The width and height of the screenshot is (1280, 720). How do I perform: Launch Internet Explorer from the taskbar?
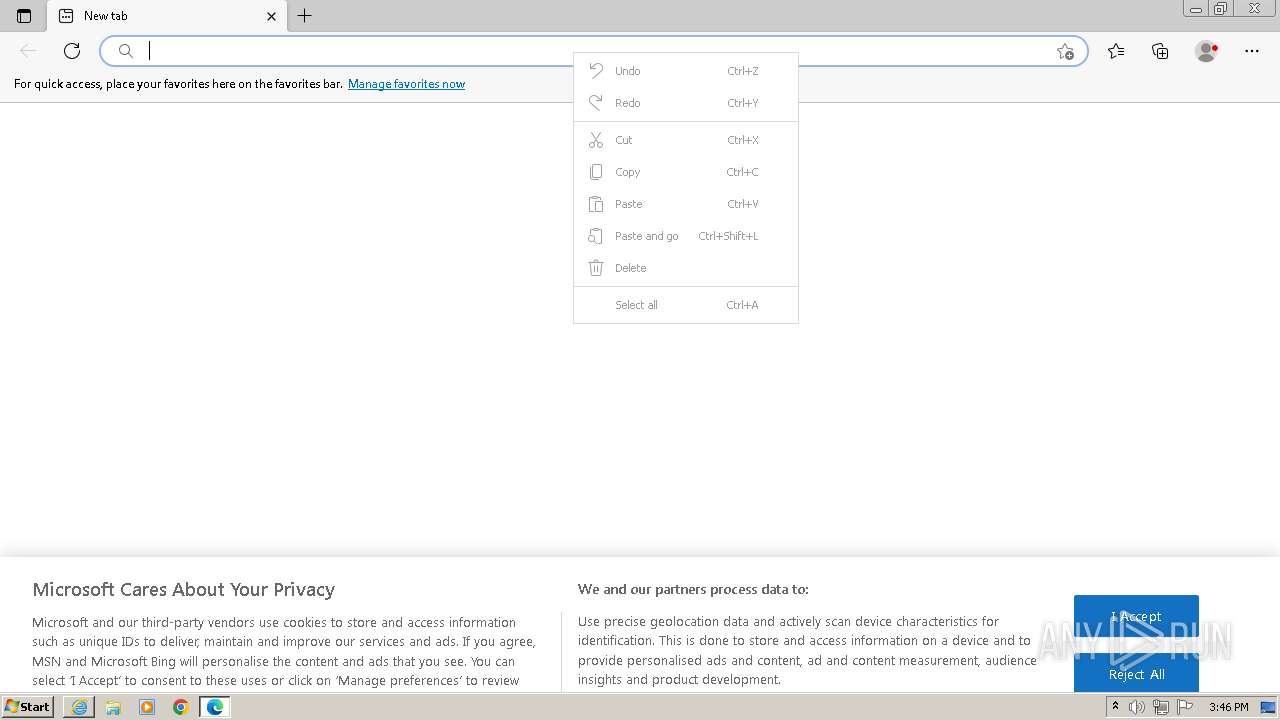pos(79,707)
